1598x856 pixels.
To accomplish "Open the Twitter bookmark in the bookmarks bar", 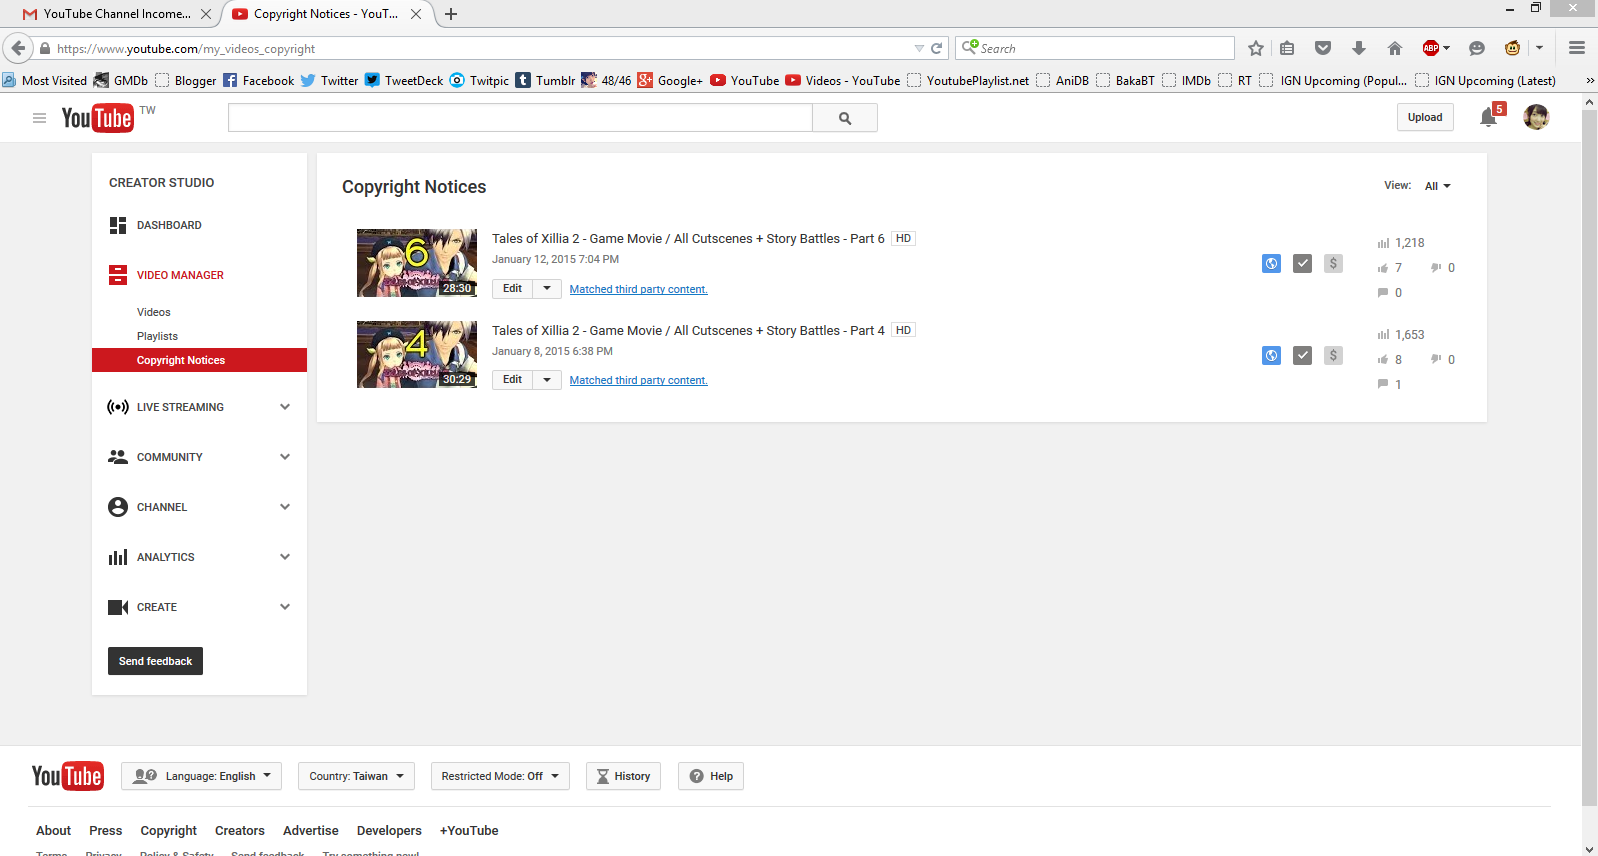I will click(329, 80).
